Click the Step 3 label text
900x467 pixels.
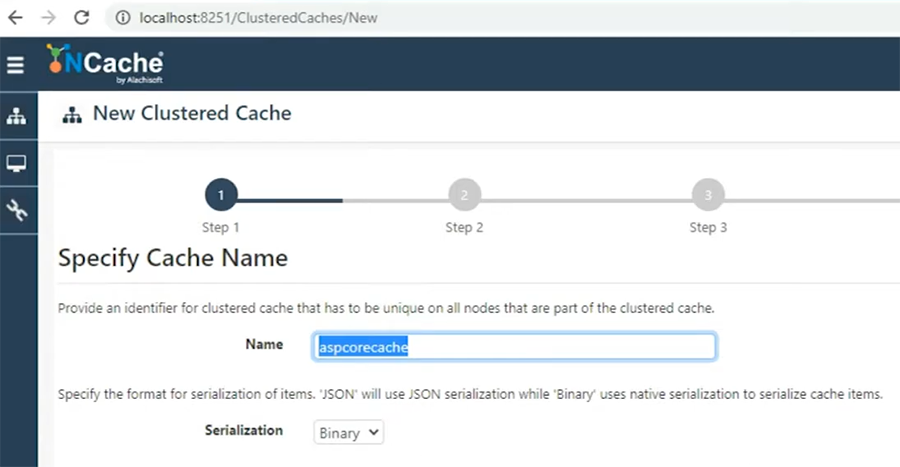click(x=708, y=227)
